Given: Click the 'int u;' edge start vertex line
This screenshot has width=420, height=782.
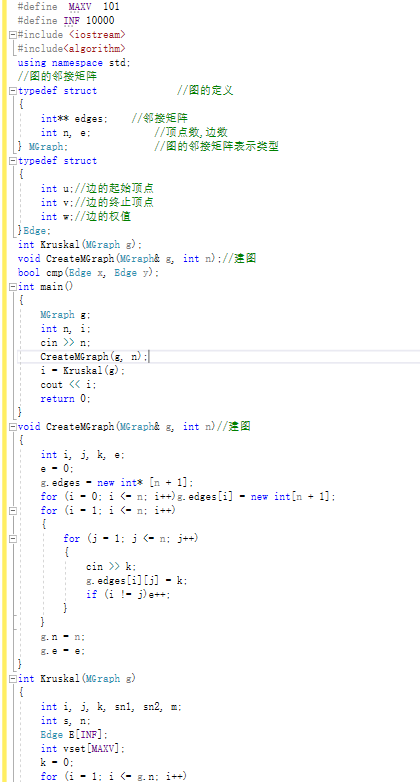Looking at the screenshot, I should tap(97, 189).
